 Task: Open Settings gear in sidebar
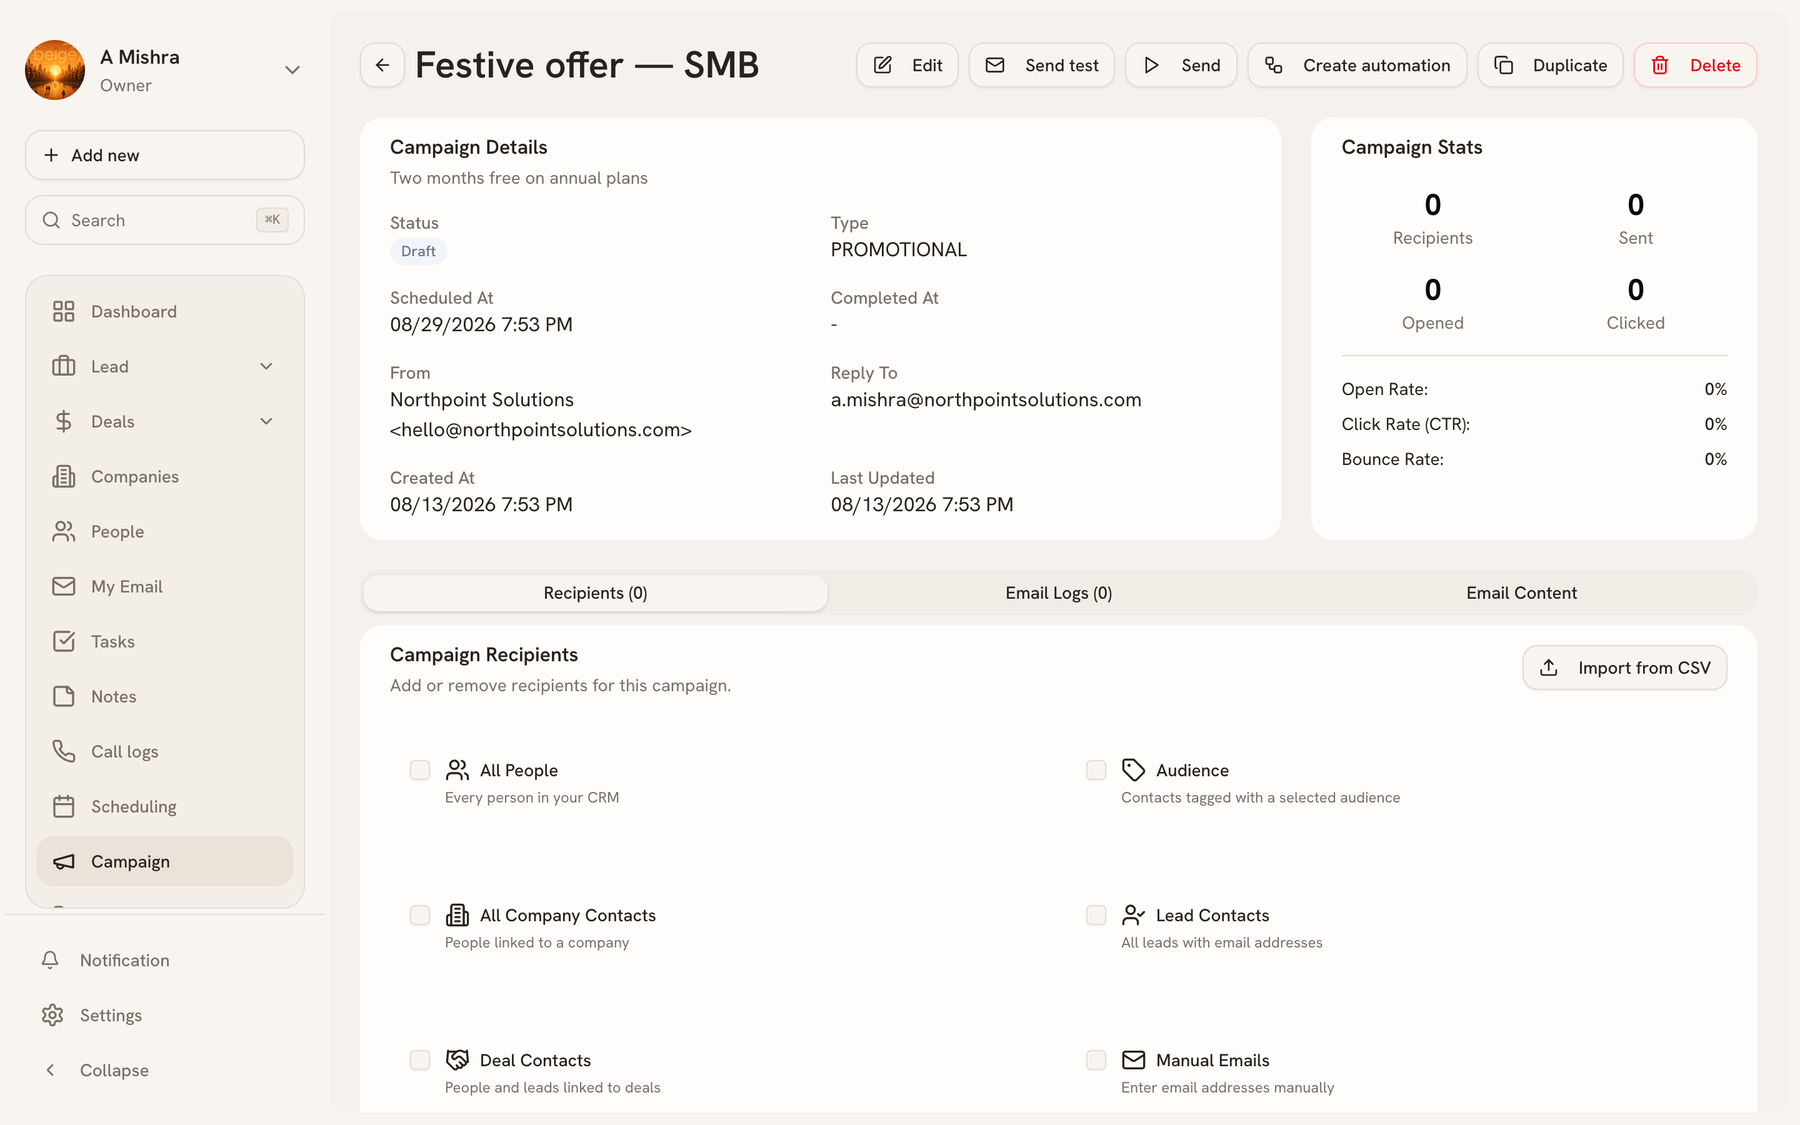[52, 1015]
